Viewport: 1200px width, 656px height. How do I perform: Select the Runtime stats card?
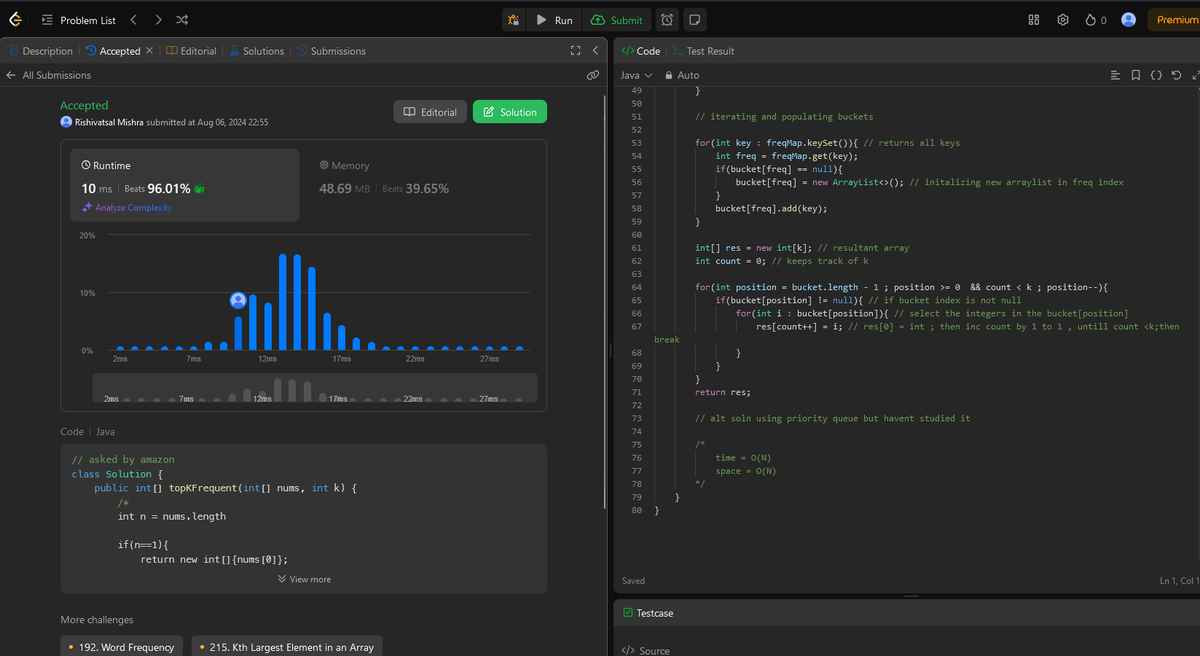pos(184,185)
